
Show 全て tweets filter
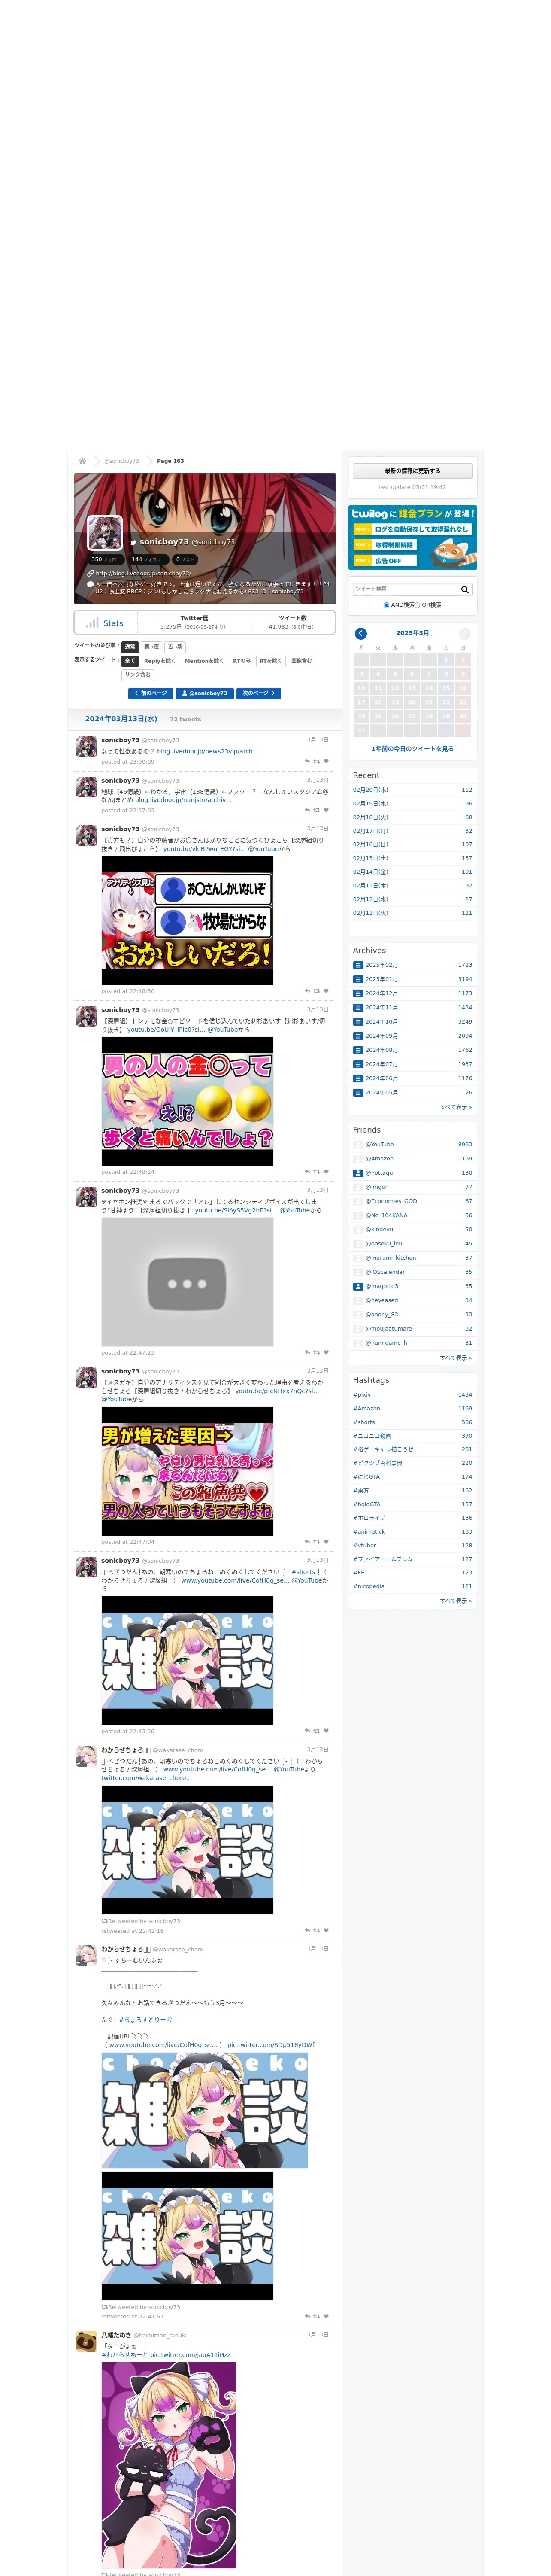[x=130, y=661]
